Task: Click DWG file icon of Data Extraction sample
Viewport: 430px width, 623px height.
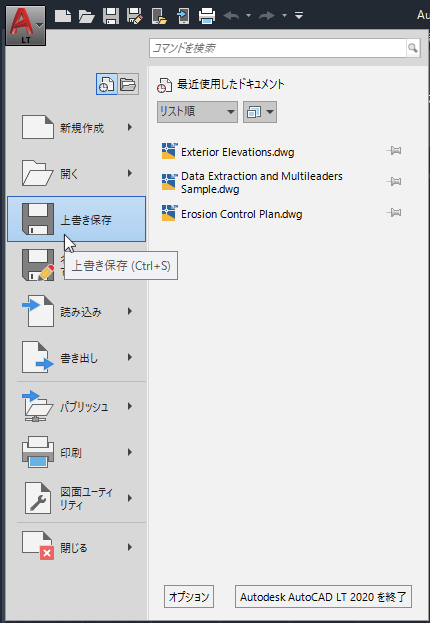Action: tap(169, 182)
